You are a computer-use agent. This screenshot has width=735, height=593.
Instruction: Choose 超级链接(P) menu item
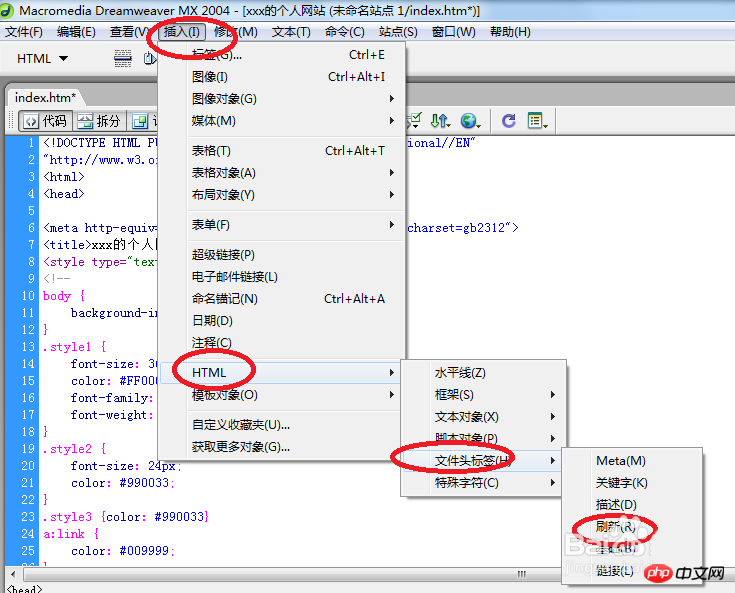click(282, 255)
